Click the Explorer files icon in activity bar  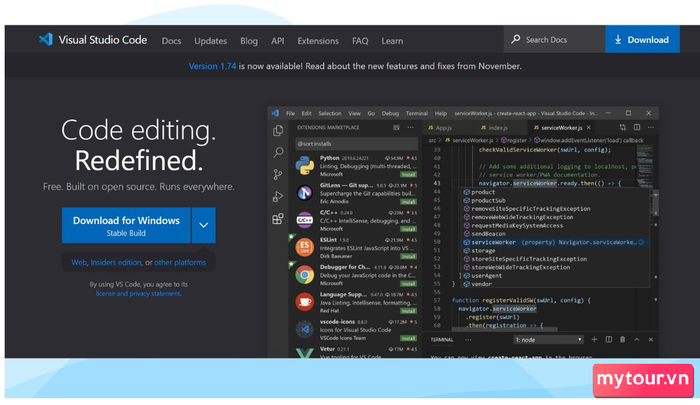(278, 130)
